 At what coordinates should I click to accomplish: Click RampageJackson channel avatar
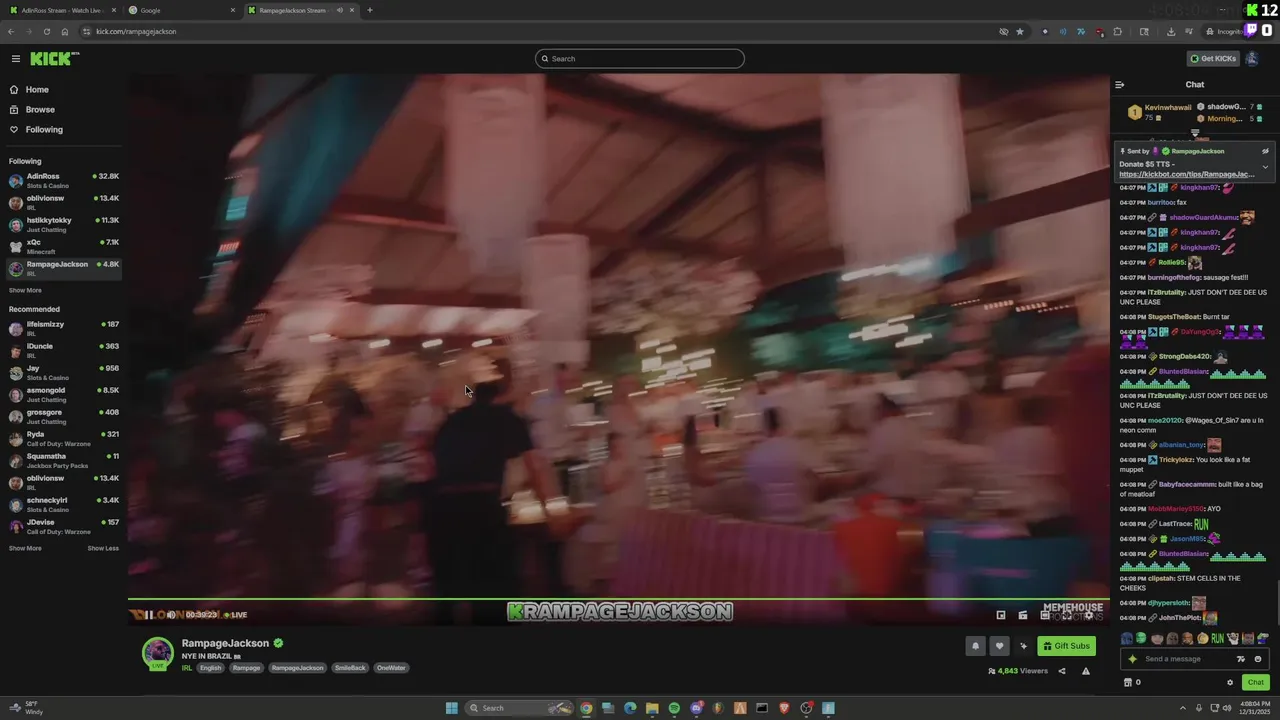[x=157, y=653]
